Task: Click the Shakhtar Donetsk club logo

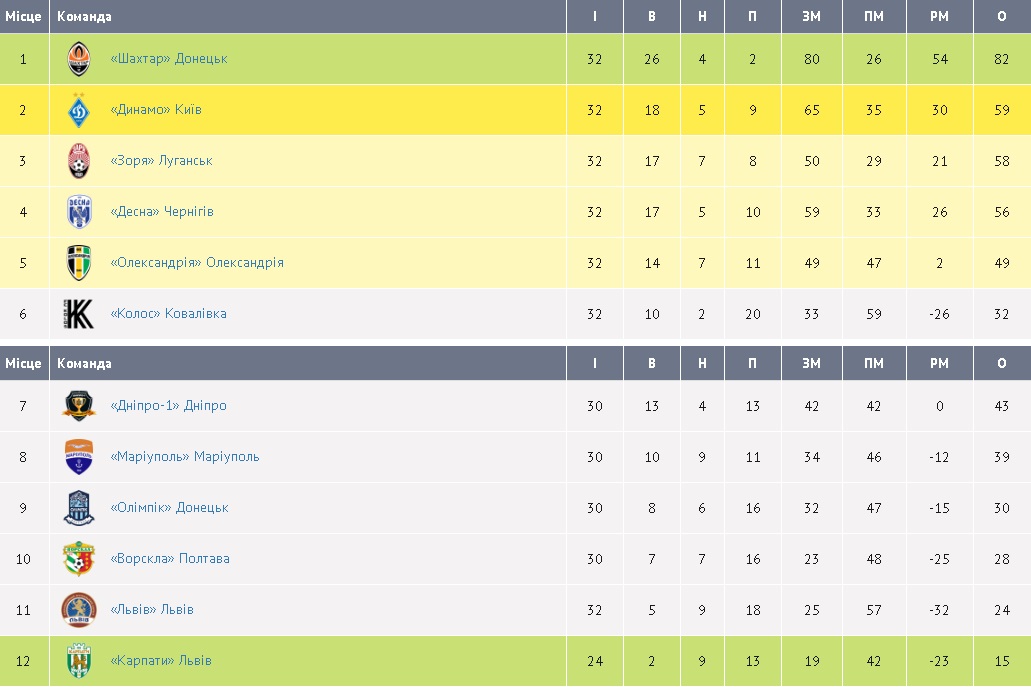Action: [79, 59]
